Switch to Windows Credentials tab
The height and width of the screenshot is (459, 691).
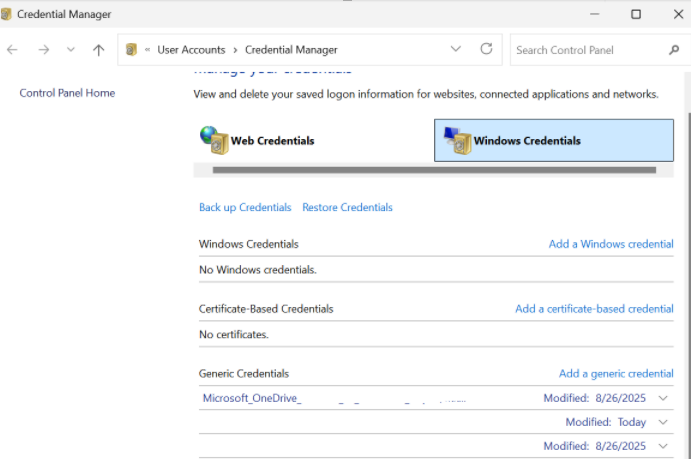click(x=554, y=140)
